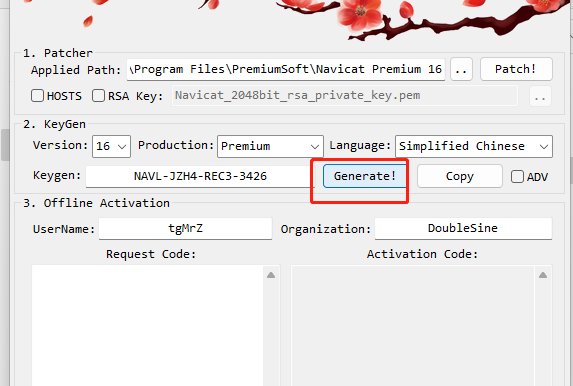The image size is (573, 386).
Task: Browse for RSA key file
Action: [x=540, y=96]
